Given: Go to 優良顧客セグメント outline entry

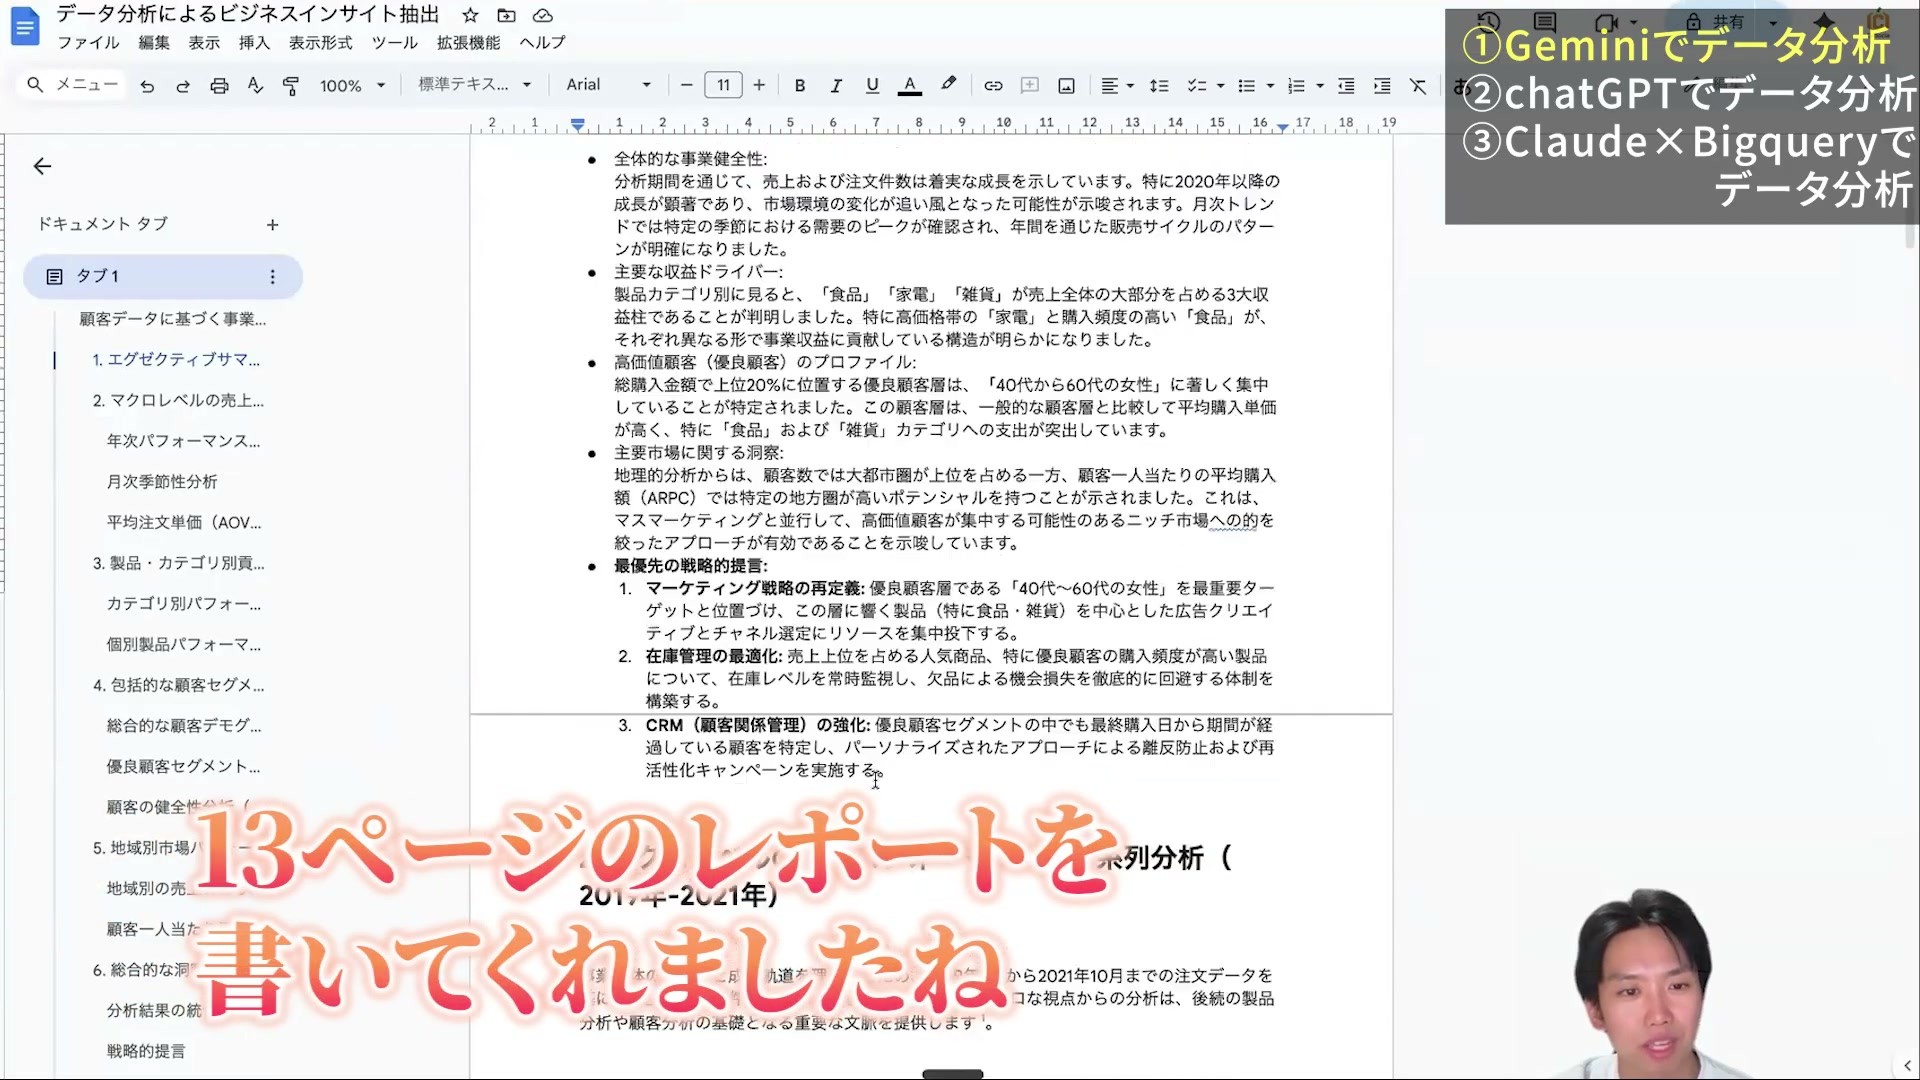Looking at the screenshot, I should pyautogui.click(x=183, y=766).
